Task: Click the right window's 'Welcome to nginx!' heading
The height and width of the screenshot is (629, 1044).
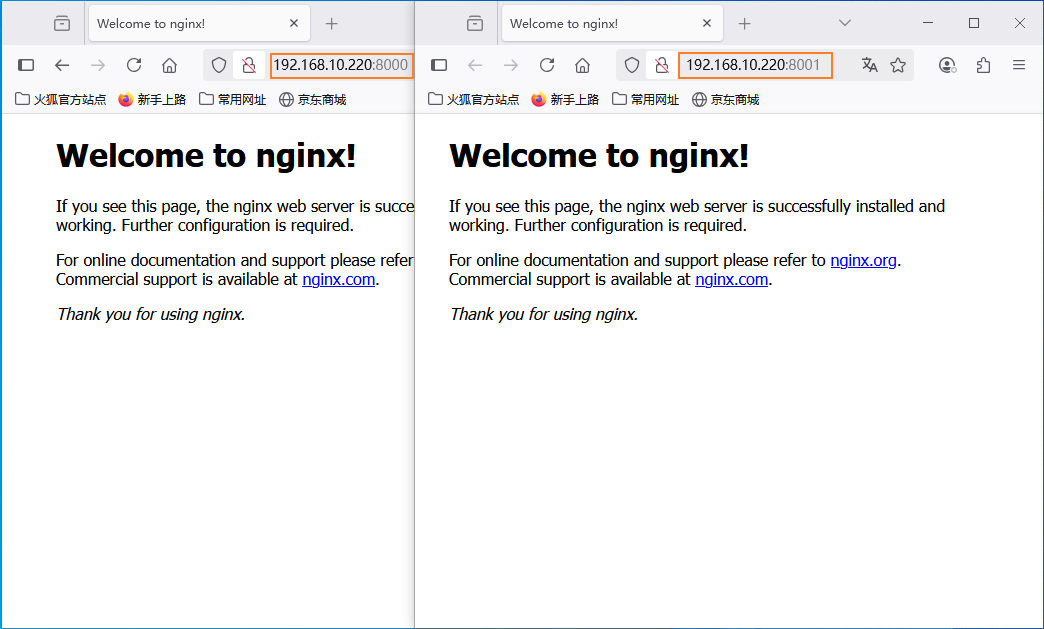Action: click(599, 156)
